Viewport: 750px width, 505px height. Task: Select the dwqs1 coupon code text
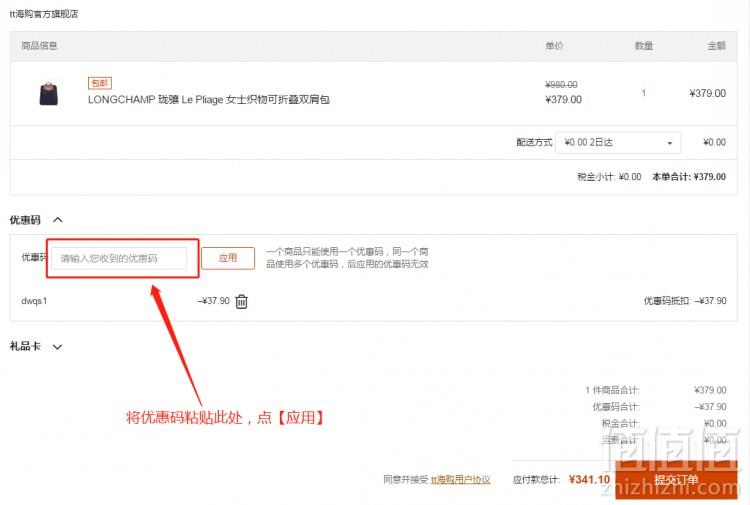pyautogui.click(x=34, y=301)
